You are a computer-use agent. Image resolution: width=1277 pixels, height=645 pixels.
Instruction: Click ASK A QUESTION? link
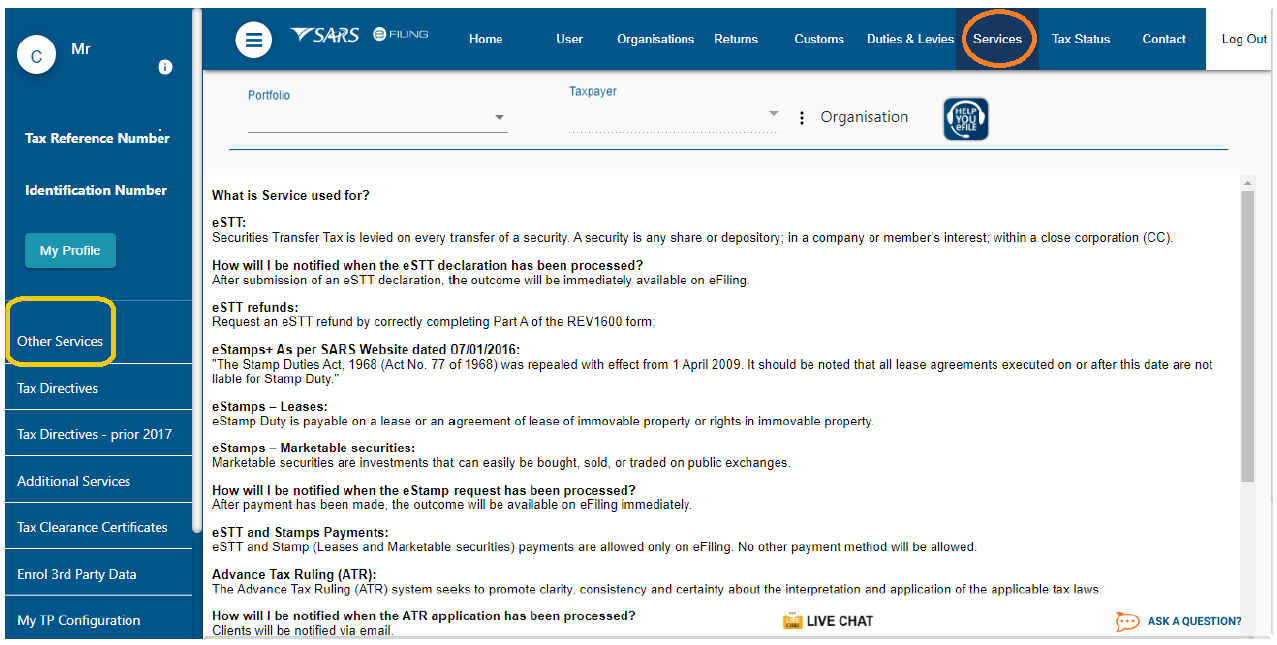coord(1194,621)
